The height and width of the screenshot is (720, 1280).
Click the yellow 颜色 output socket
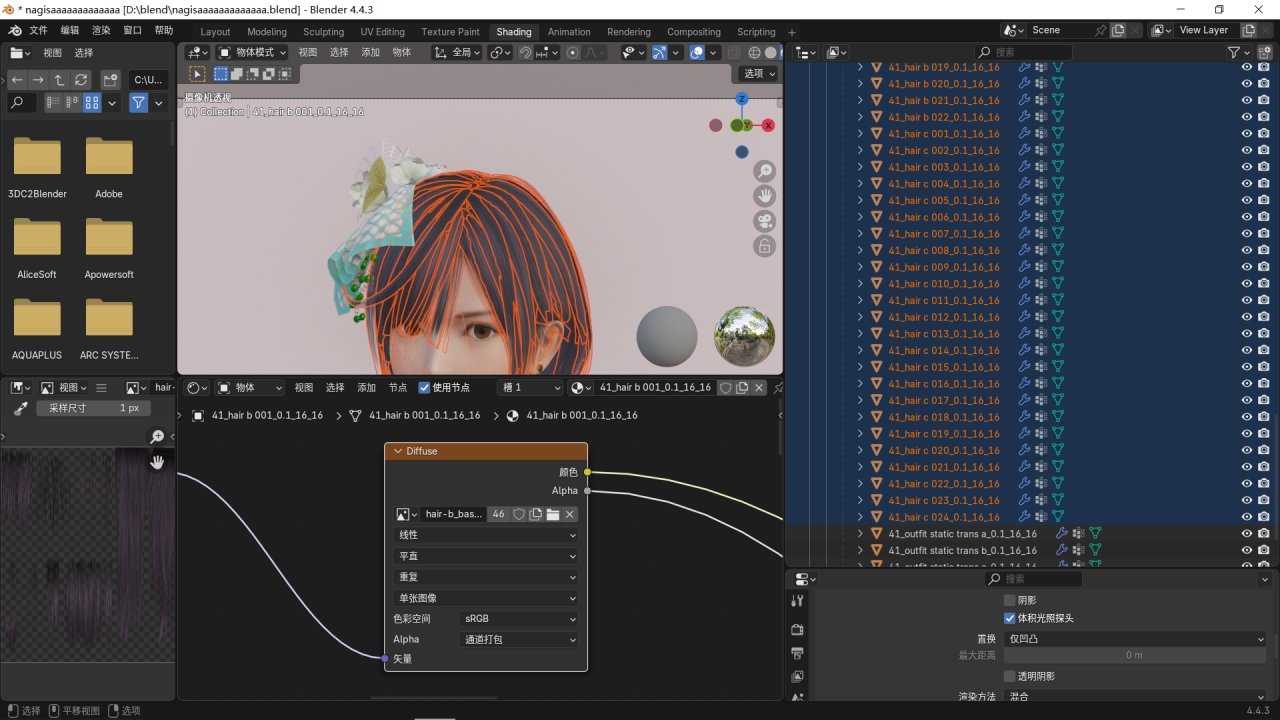click(587, 472)
